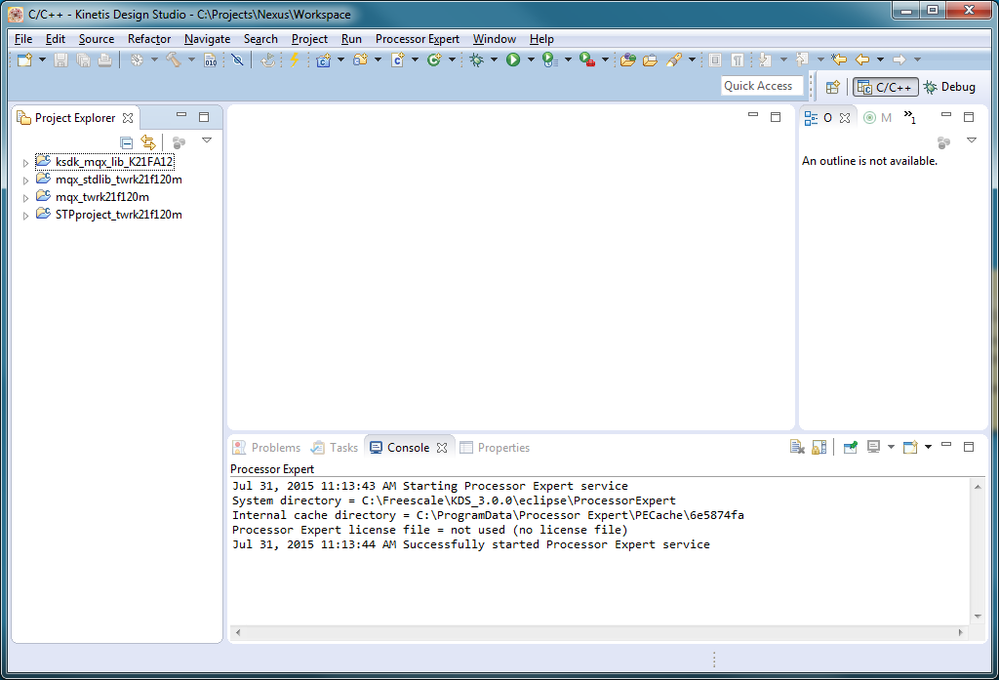Open the External Tools dropdown arrow
Screen dimensions: 999x680
[605, 60]
